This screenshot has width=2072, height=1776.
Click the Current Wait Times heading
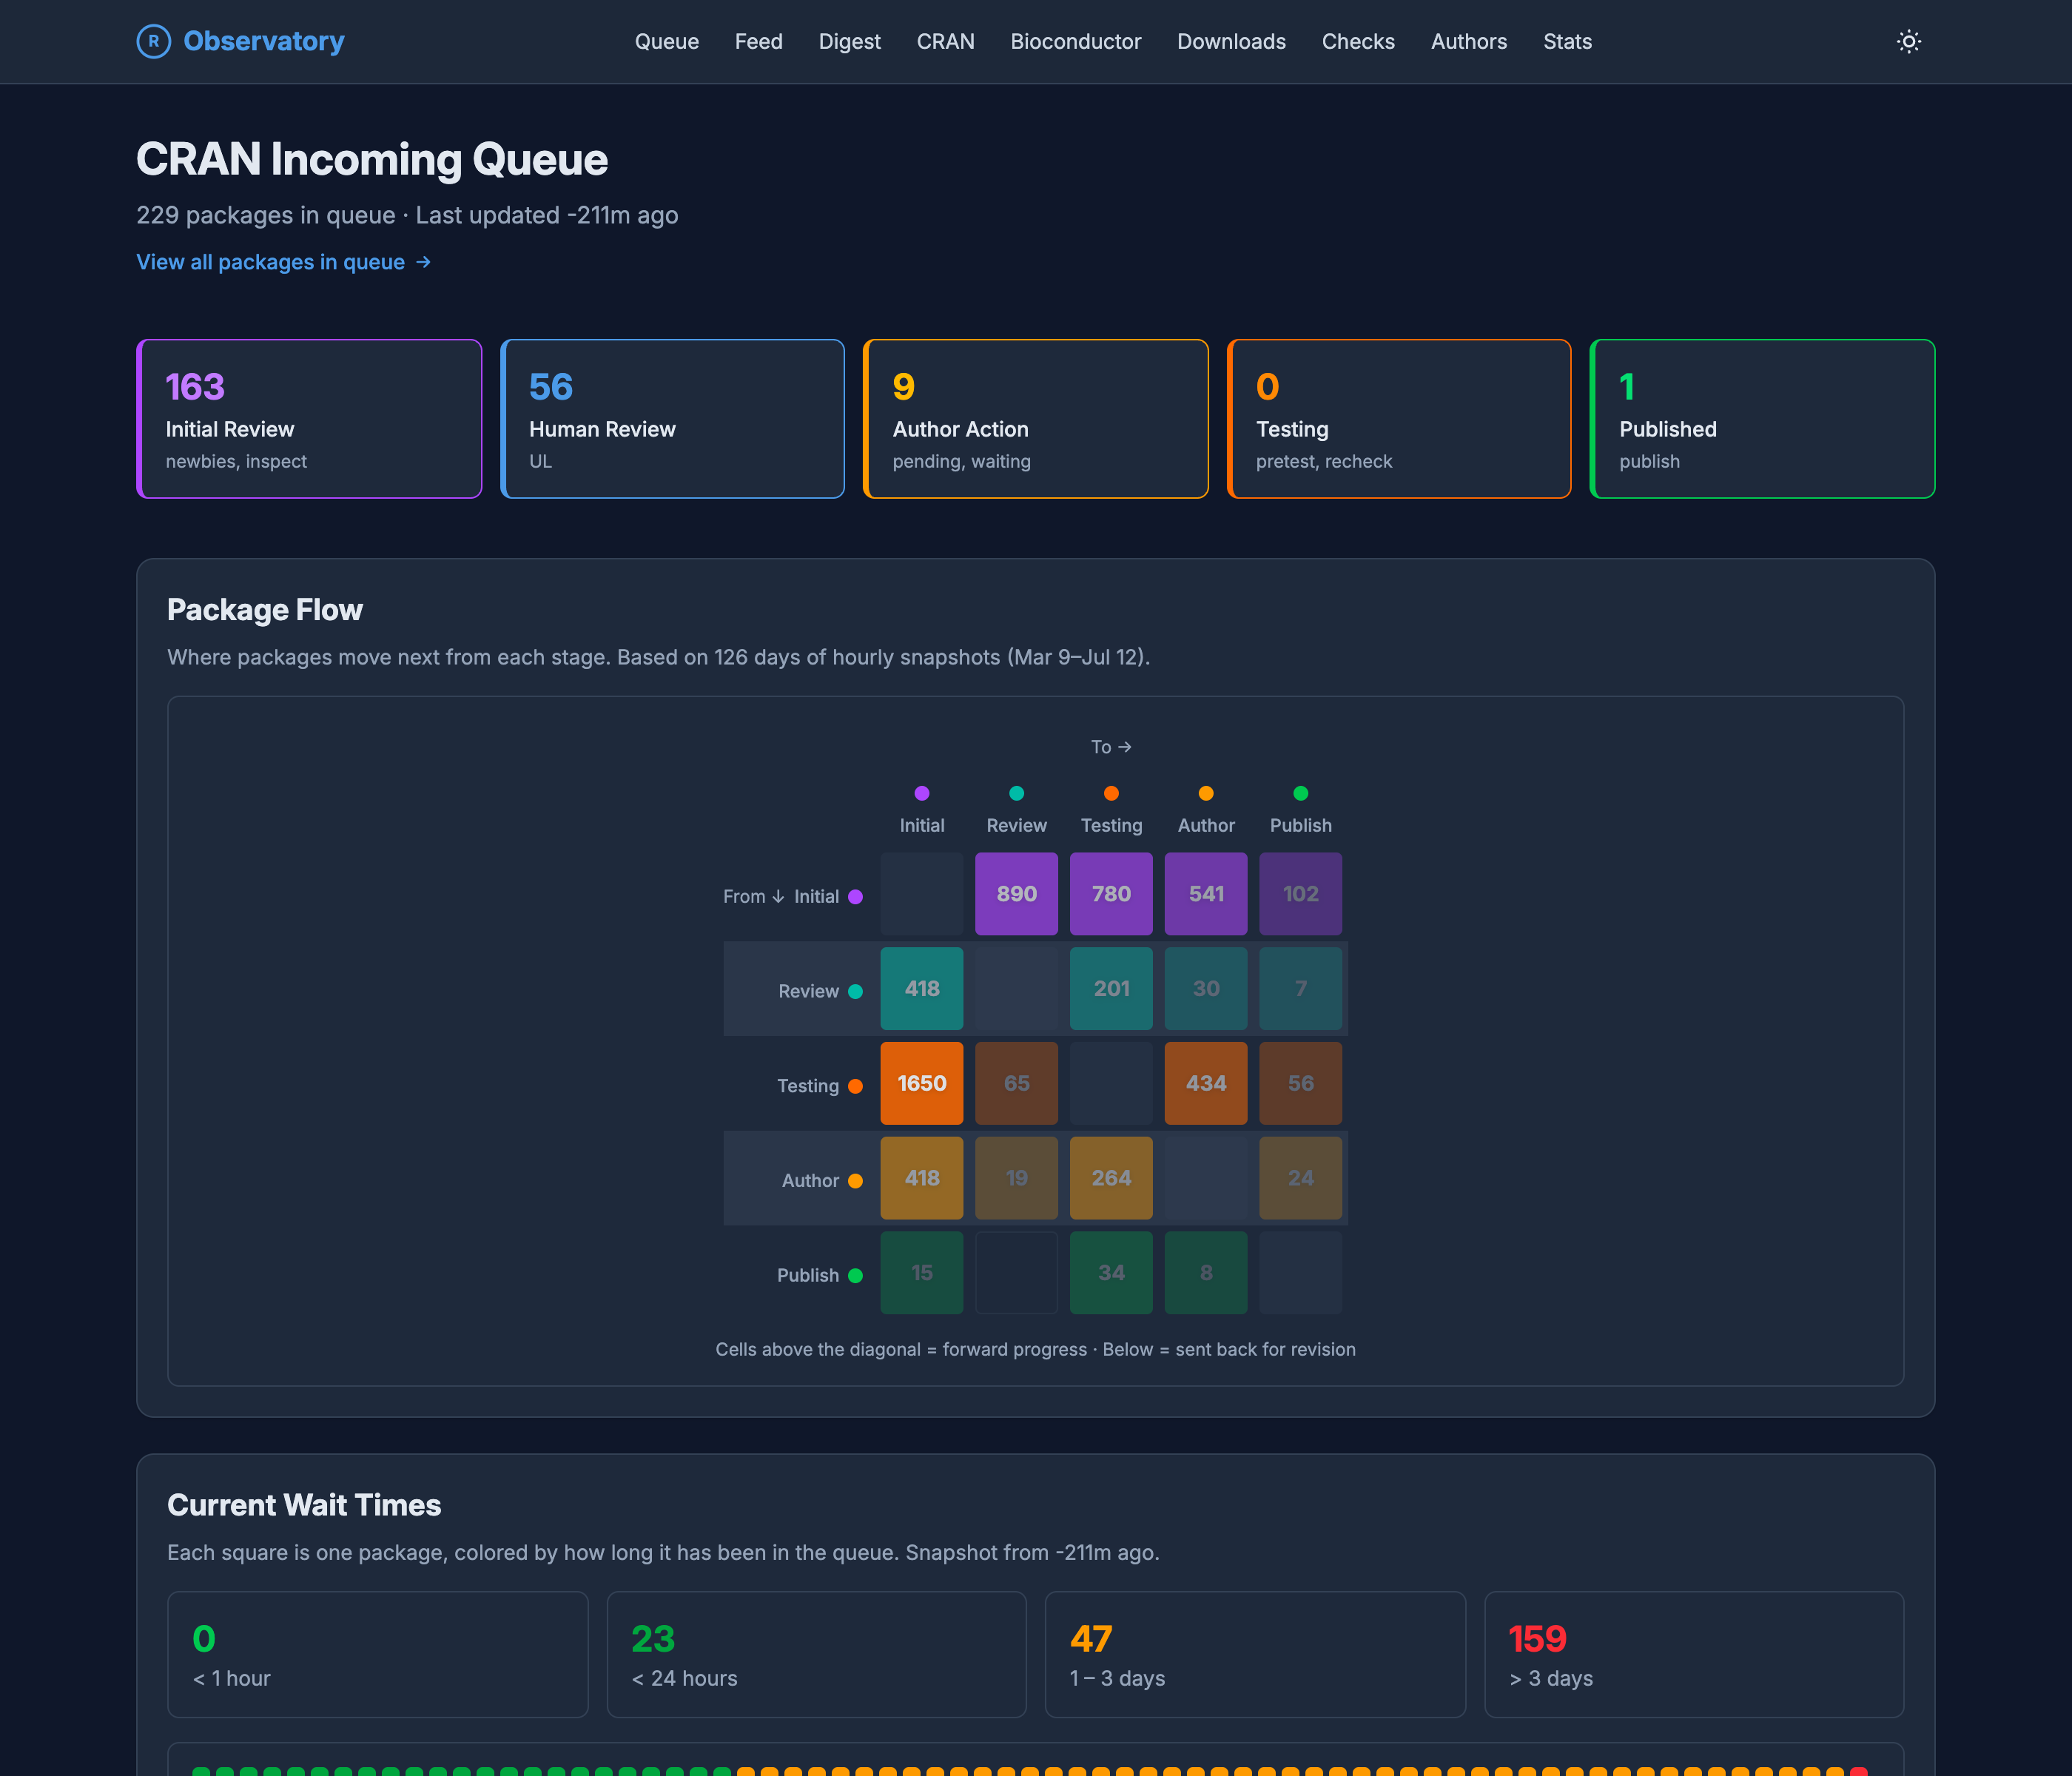coord(304,1505)
